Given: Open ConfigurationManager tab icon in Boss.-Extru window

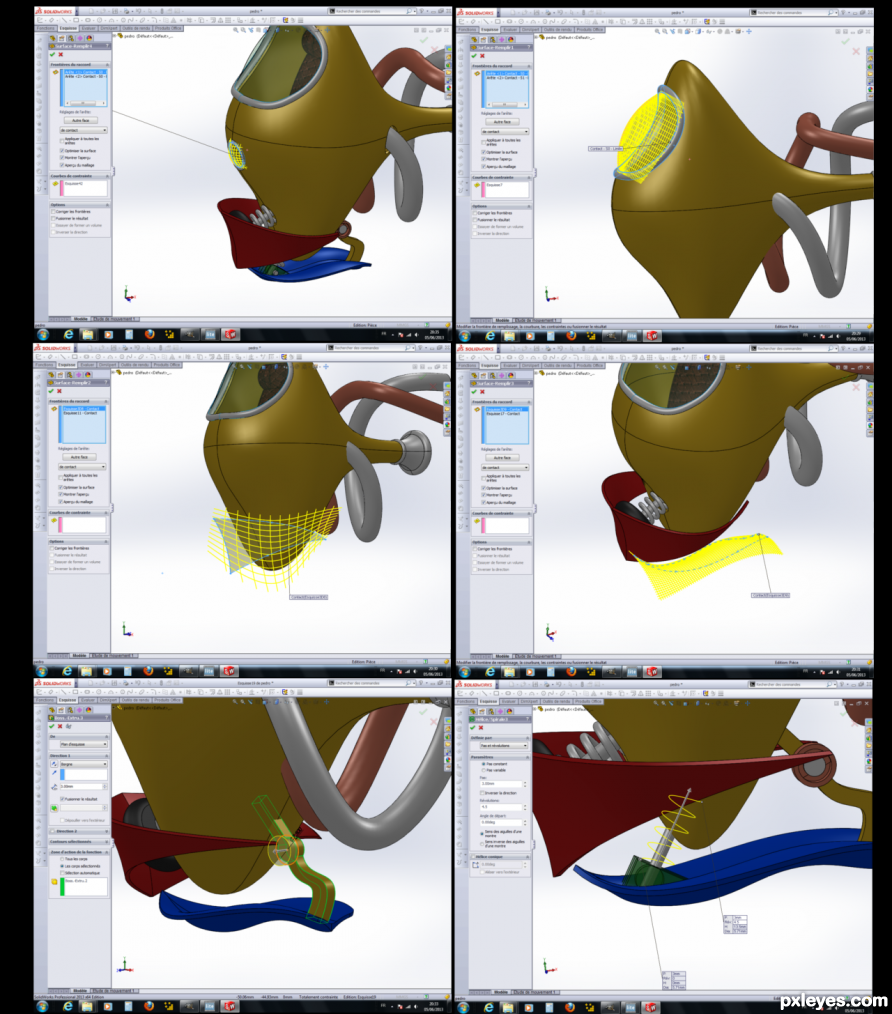Looking at the screenshot, I should (71, 710).
